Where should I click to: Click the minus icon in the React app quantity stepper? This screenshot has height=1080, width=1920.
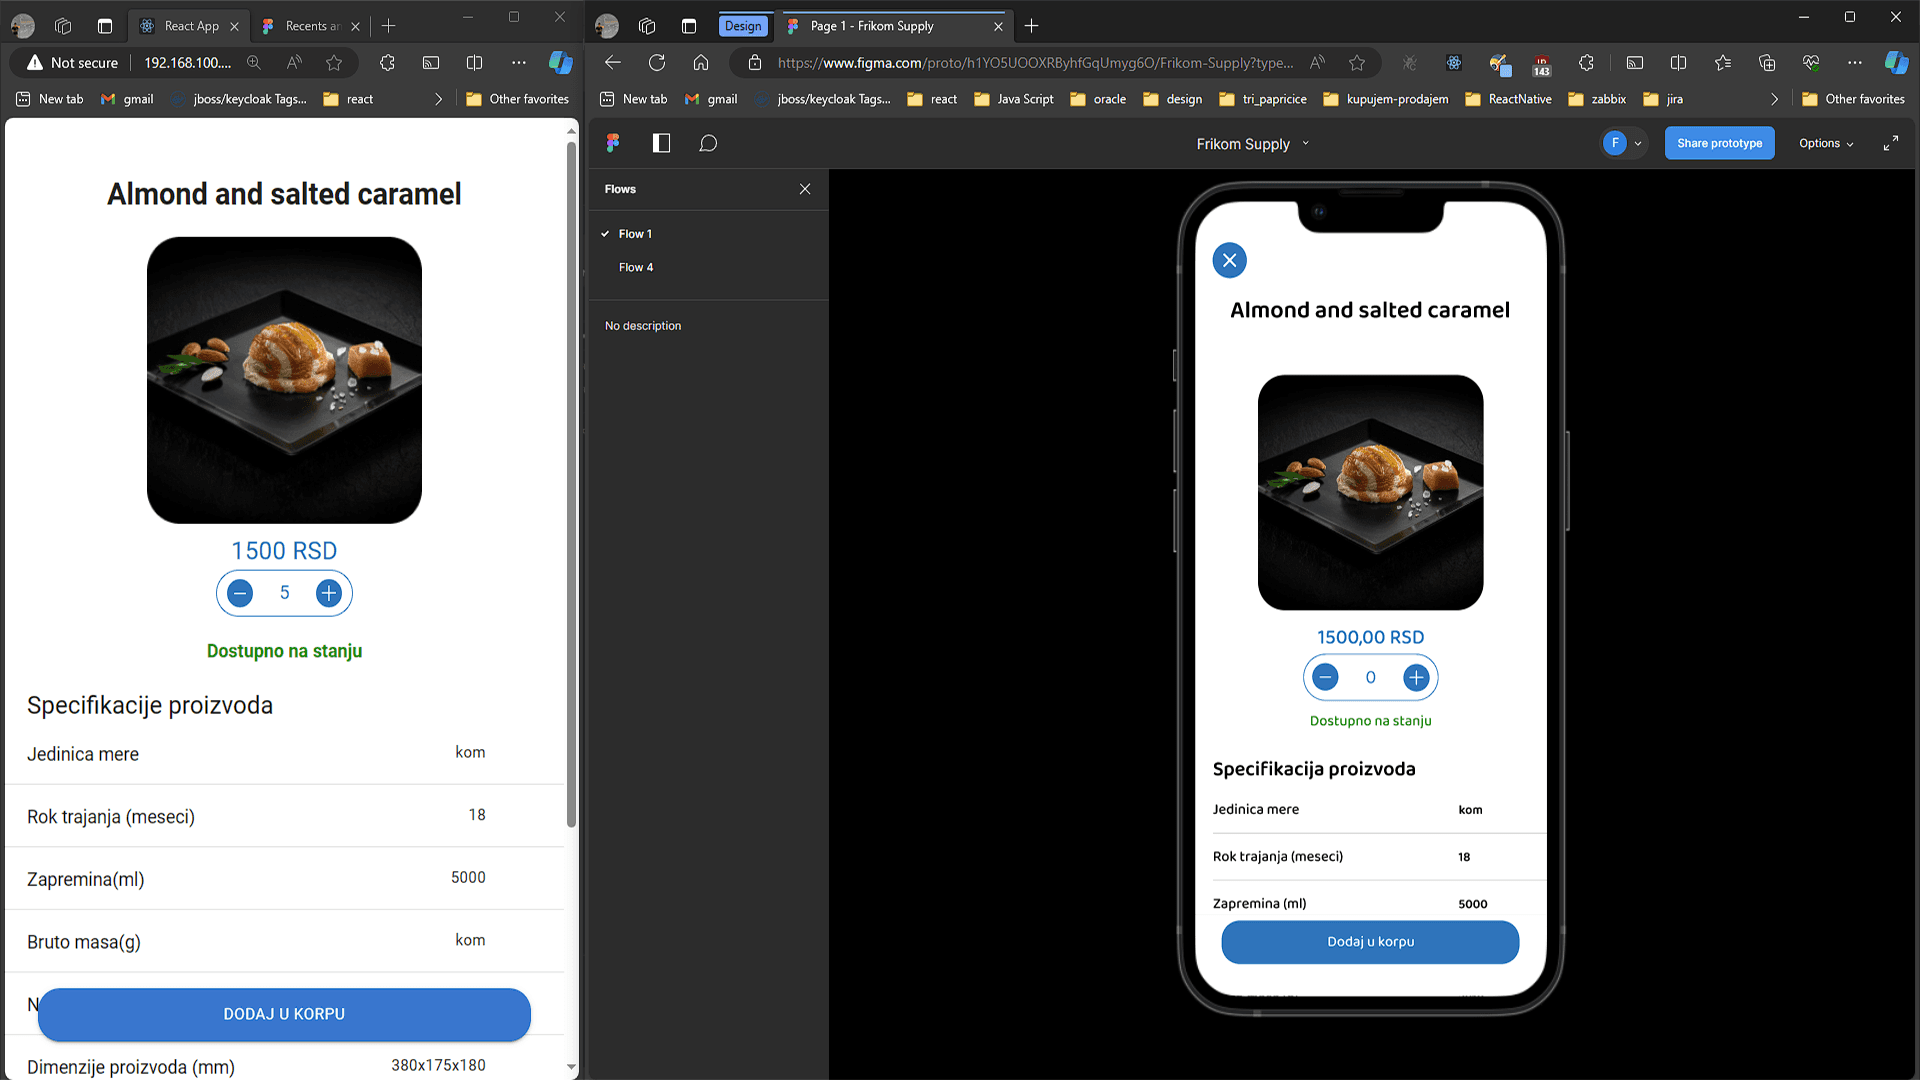240,593
